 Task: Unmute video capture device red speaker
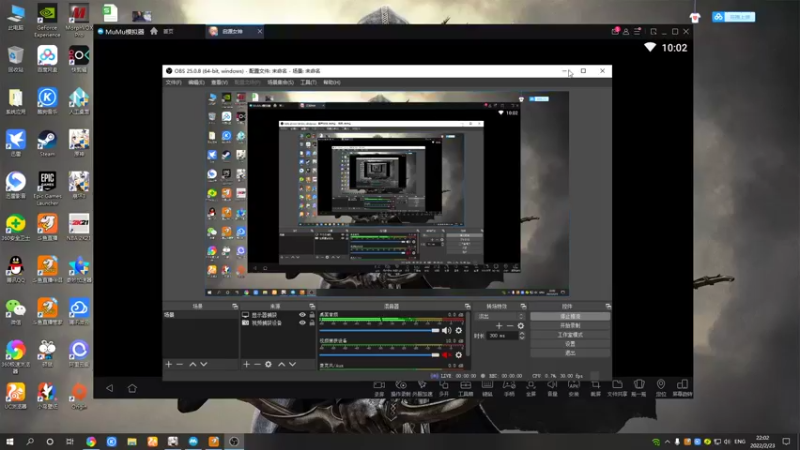coord(446,355)
